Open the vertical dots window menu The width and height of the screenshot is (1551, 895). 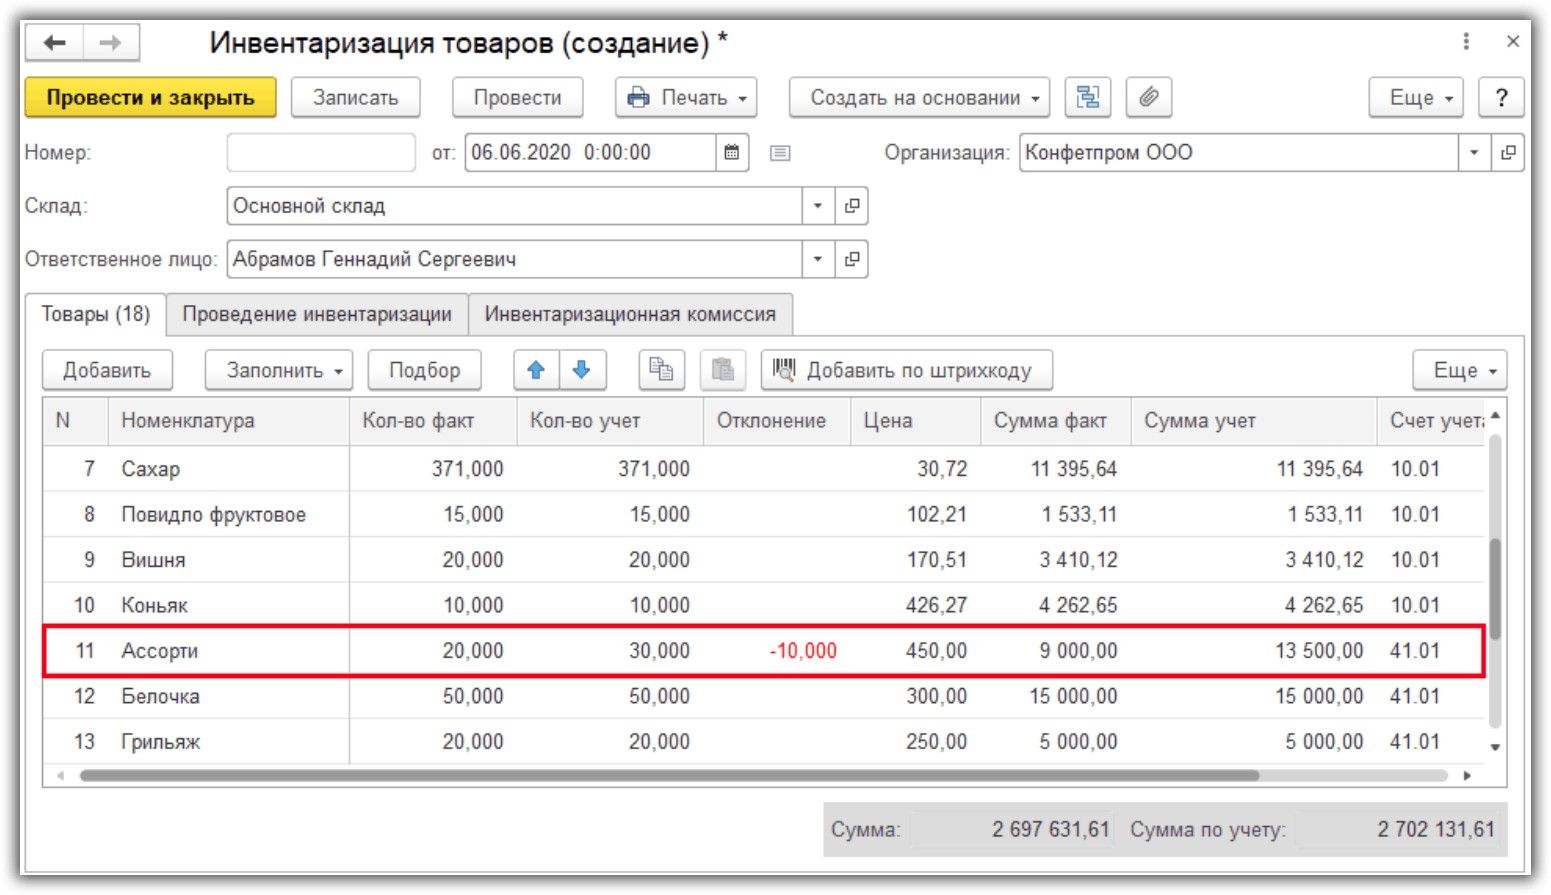tap(1466, 42)
